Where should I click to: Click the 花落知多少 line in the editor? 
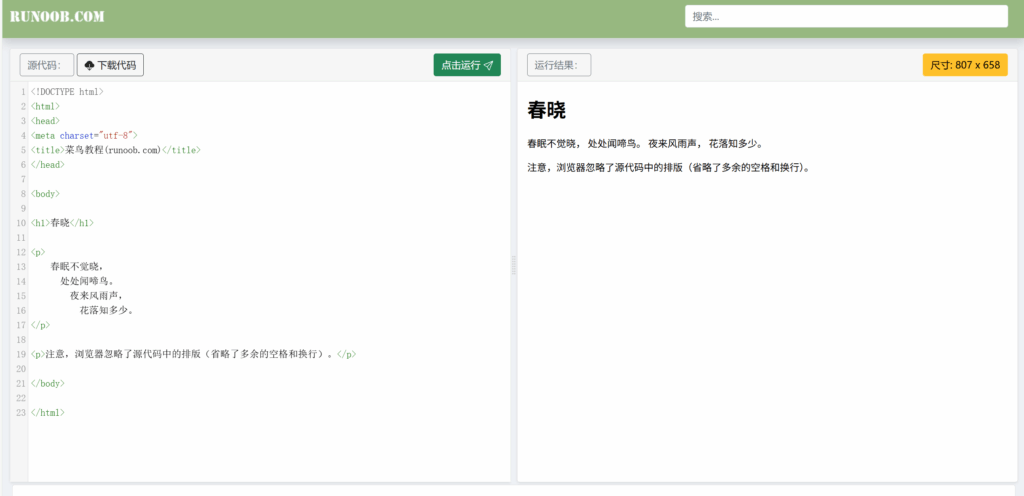coord(106,310)
